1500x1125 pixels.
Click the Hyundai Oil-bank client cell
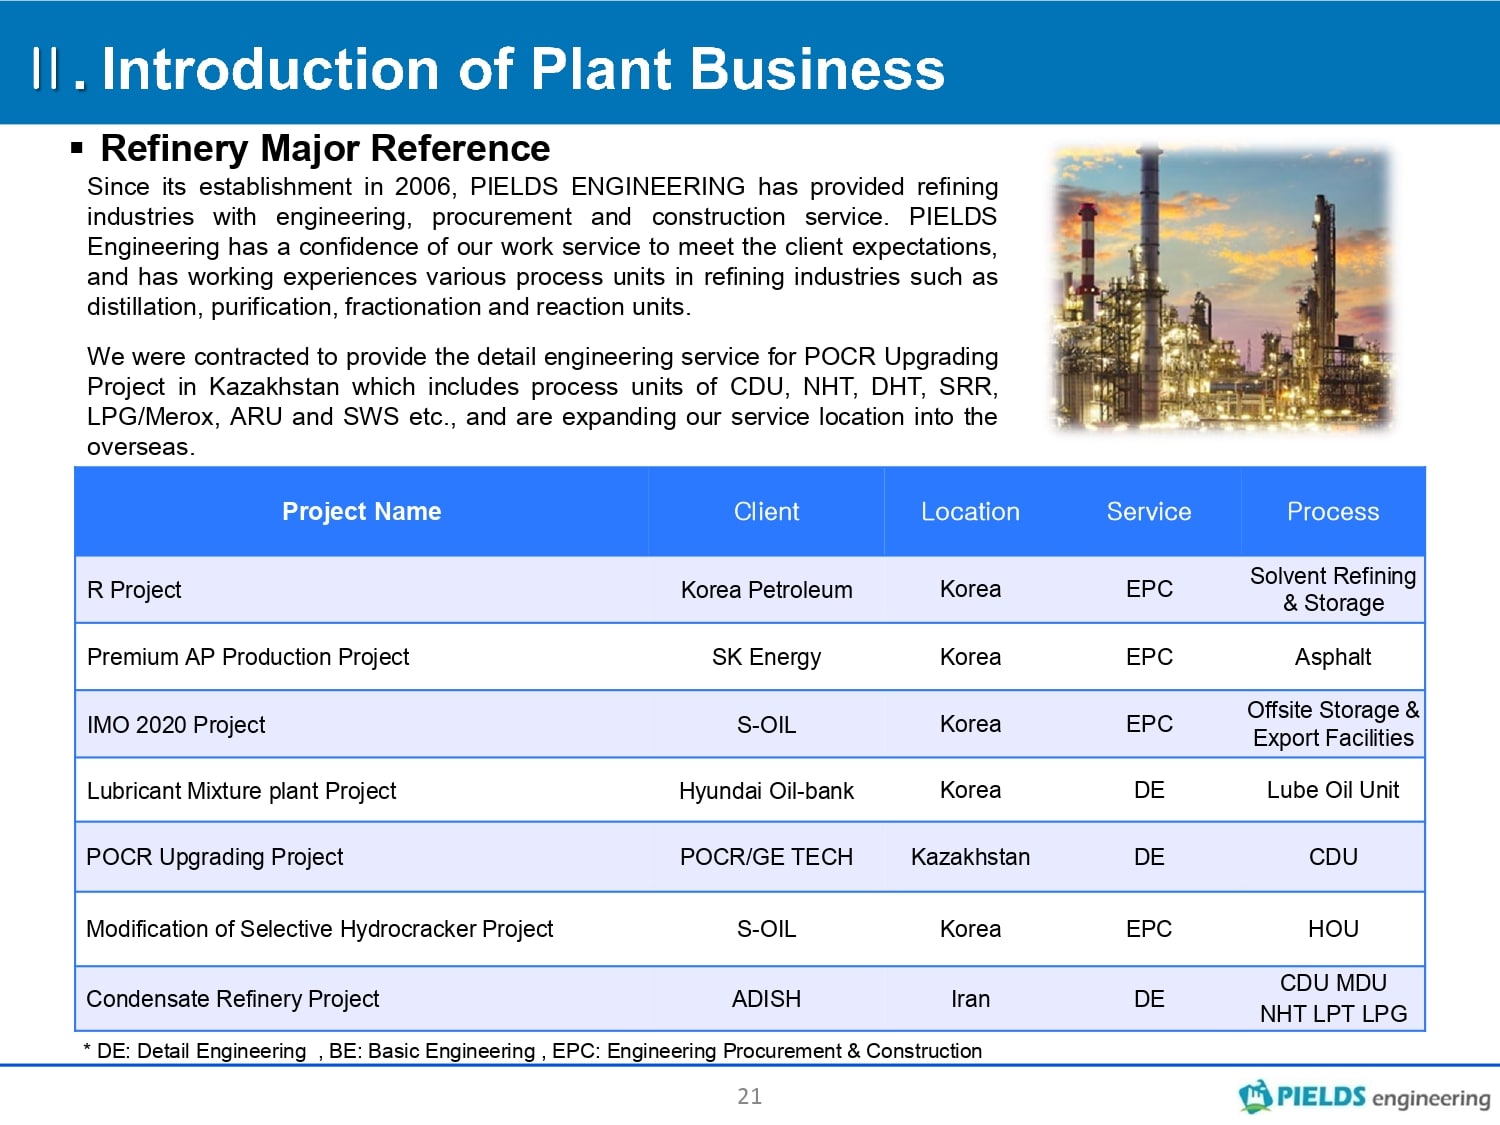point(766,791)
